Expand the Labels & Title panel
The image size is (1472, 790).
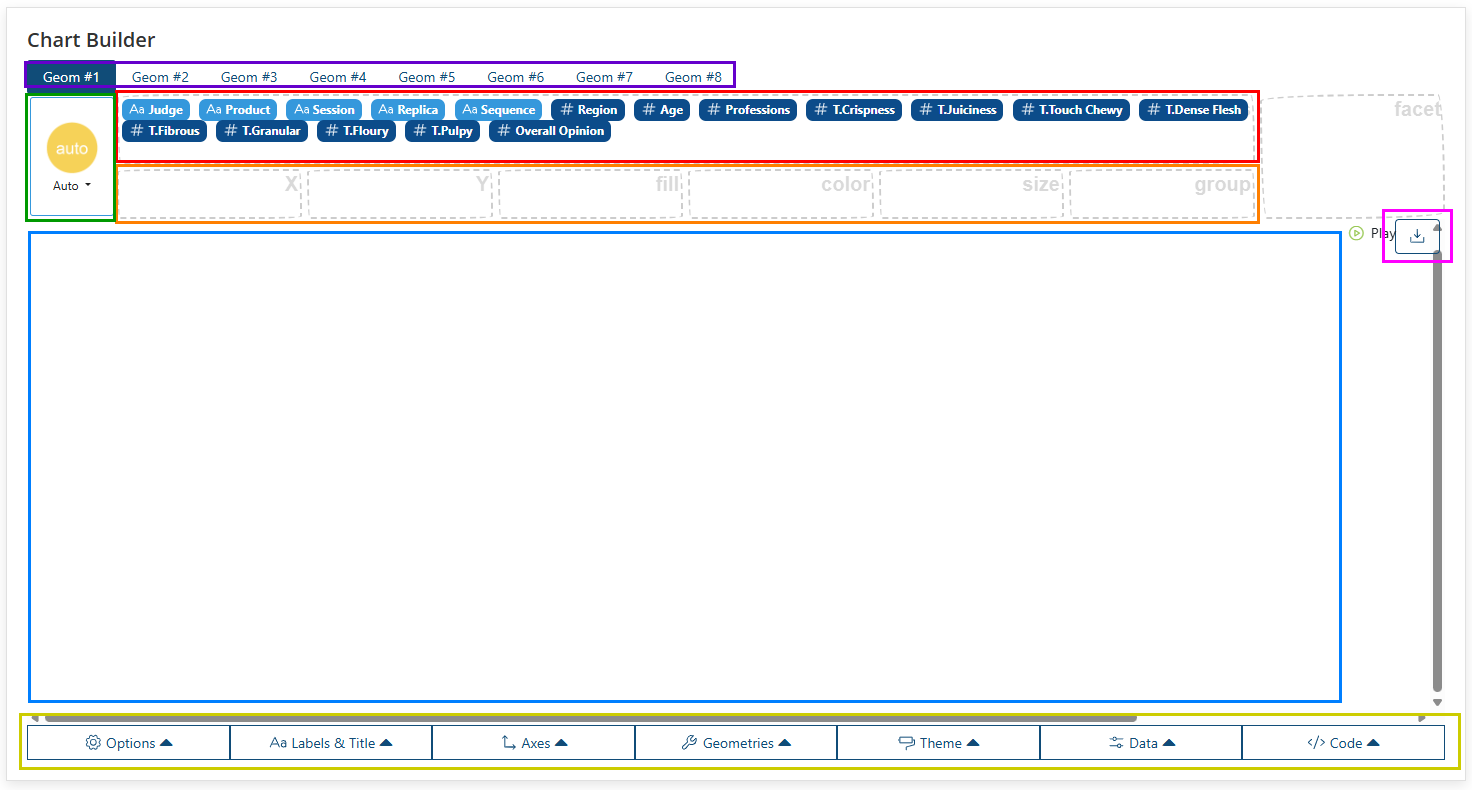[331, 743]
